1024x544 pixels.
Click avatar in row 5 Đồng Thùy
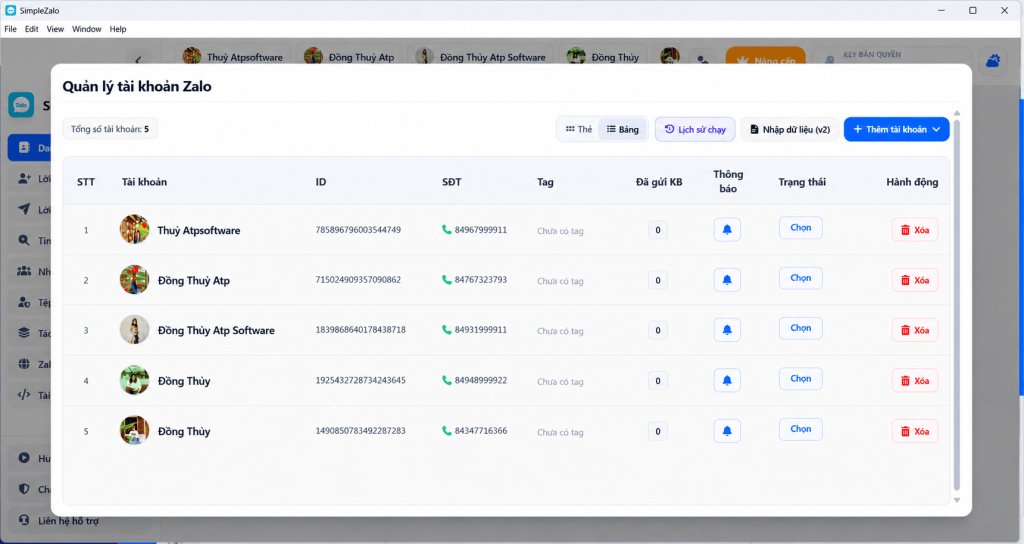tap(135, 430)
